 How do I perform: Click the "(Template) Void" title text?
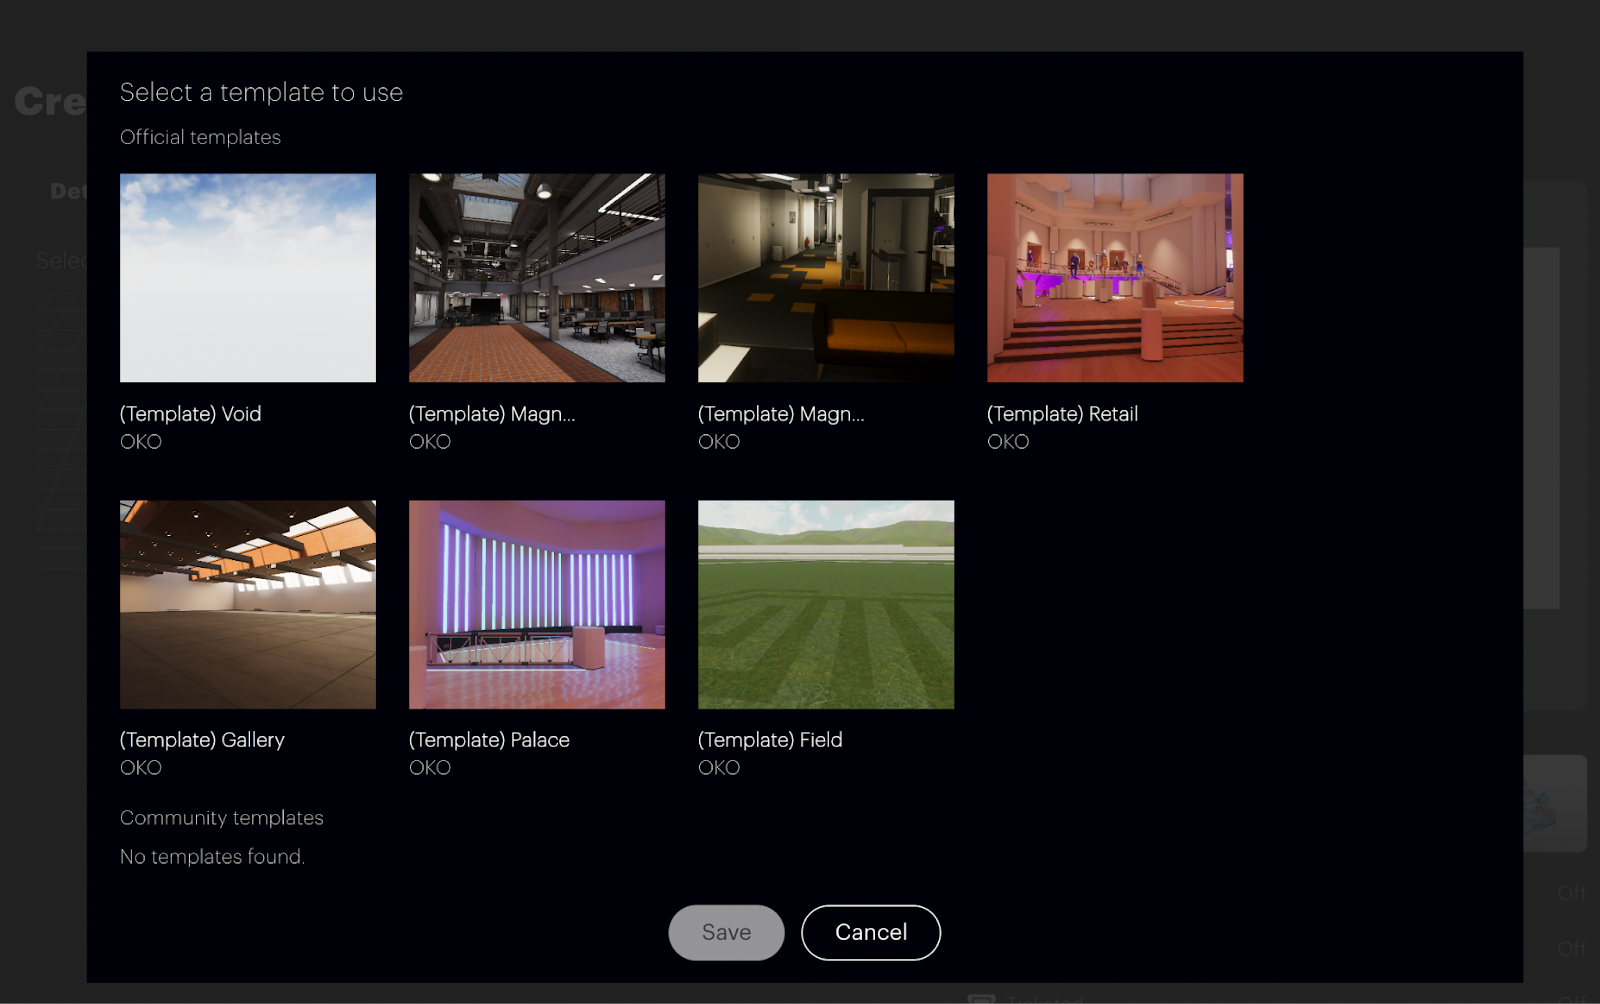pos(190,414)
